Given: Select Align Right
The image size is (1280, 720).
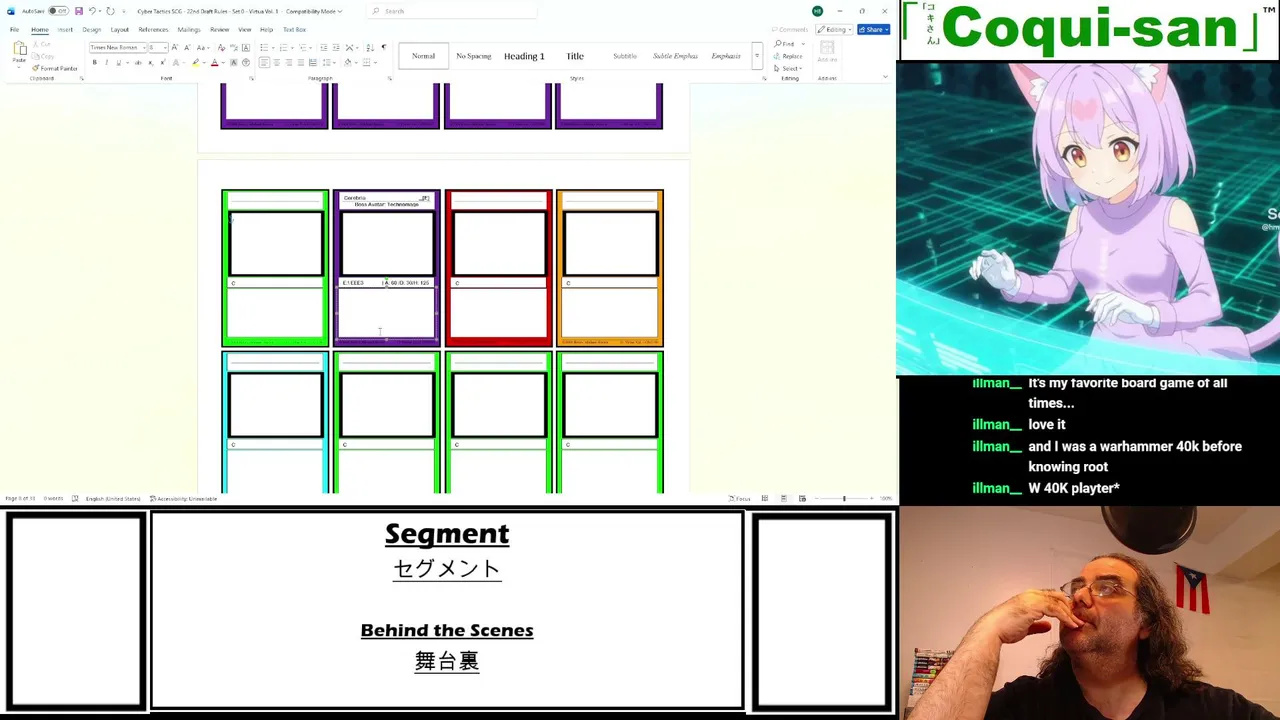Looking at the screenshot, I should pos(289,62).
